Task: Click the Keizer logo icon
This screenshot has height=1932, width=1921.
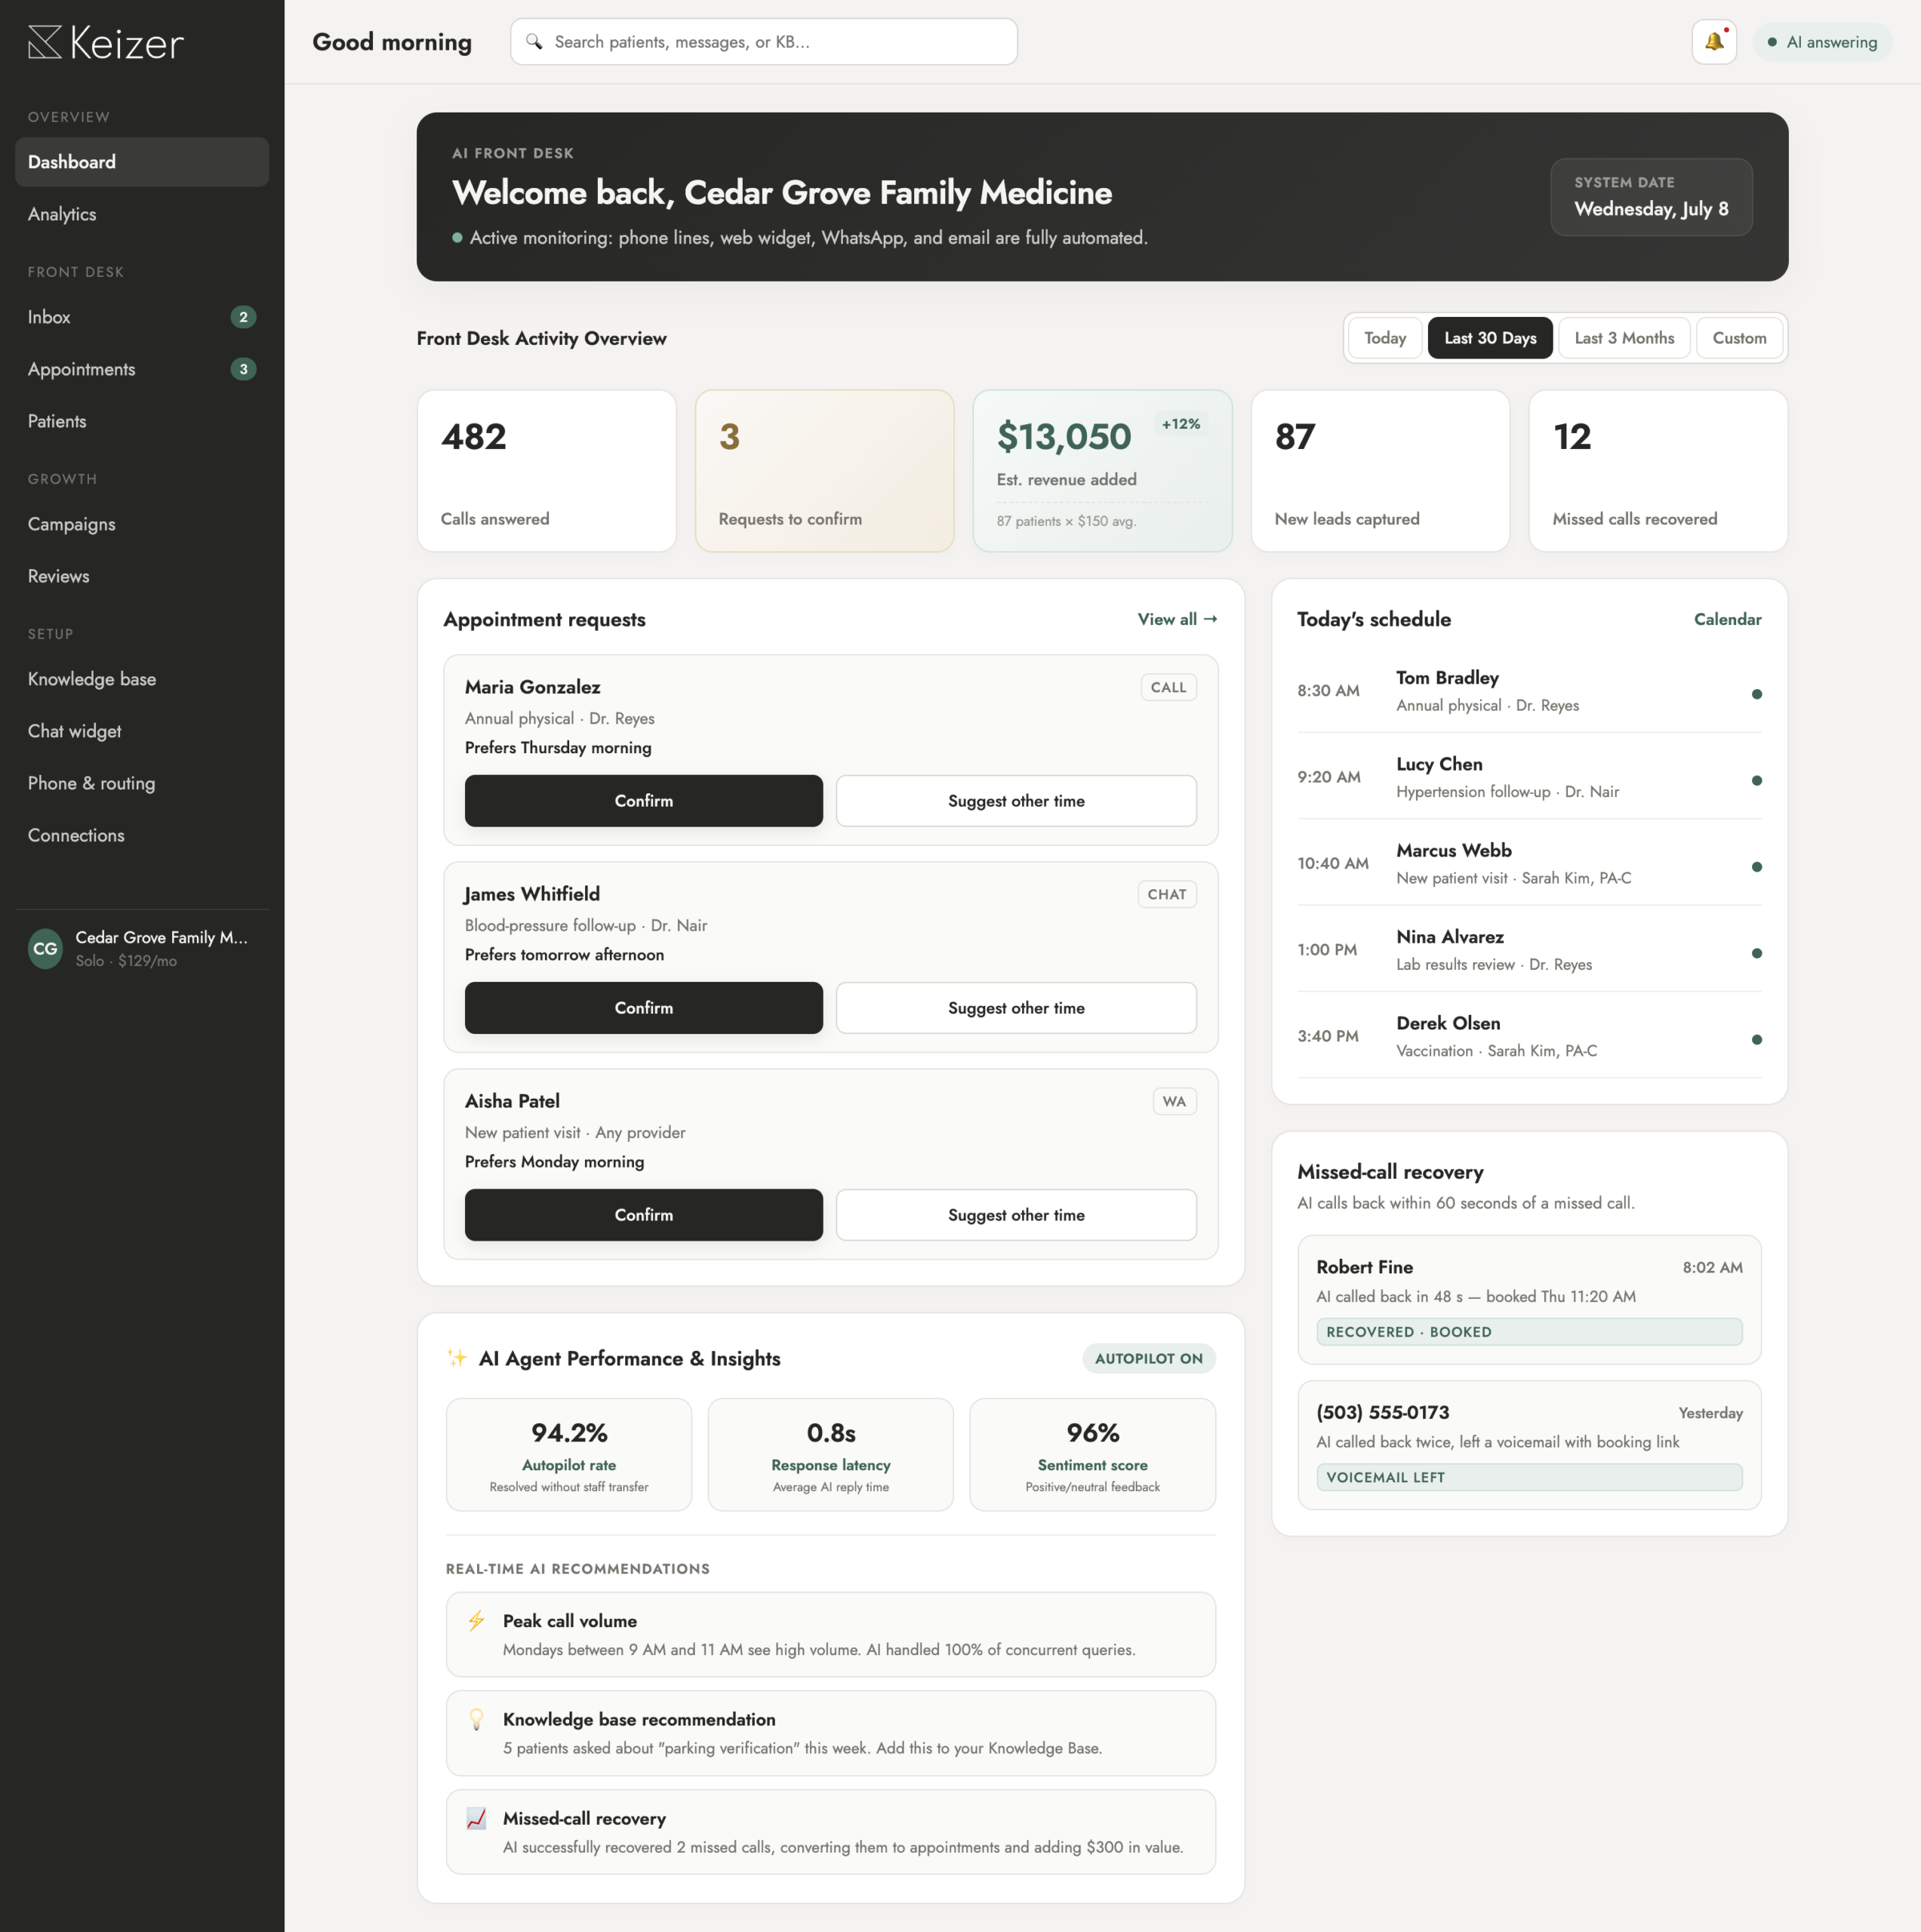Action: point(45,42)
